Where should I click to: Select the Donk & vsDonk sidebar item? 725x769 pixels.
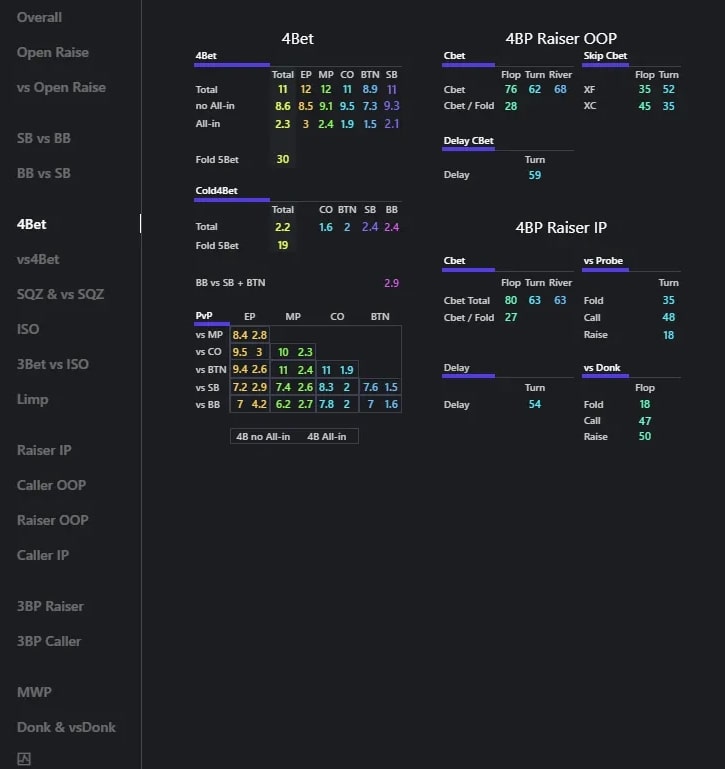(66, 727)
